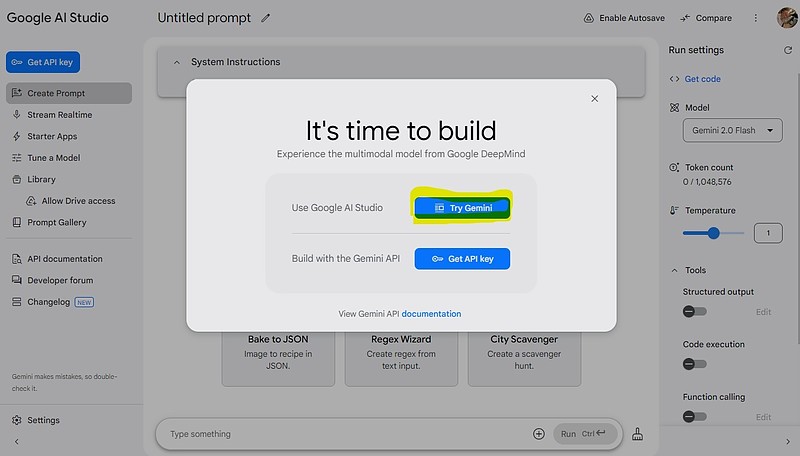Viewport: 800px width, 456px height.
Task: Reset run settings with the refresh icon
Action: [788, 50]
